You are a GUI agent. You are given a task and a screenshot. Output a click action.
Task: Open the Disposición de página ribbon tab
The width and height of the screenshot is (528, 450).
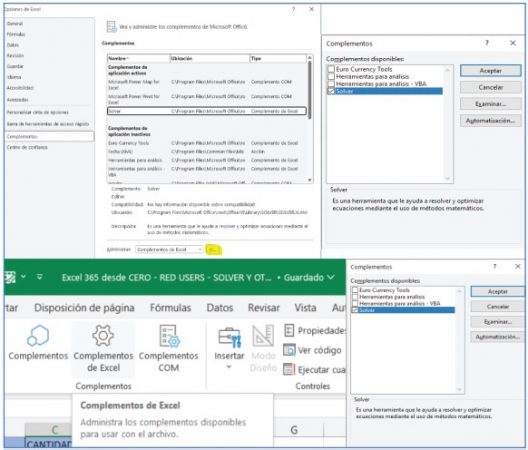(85, 308)
